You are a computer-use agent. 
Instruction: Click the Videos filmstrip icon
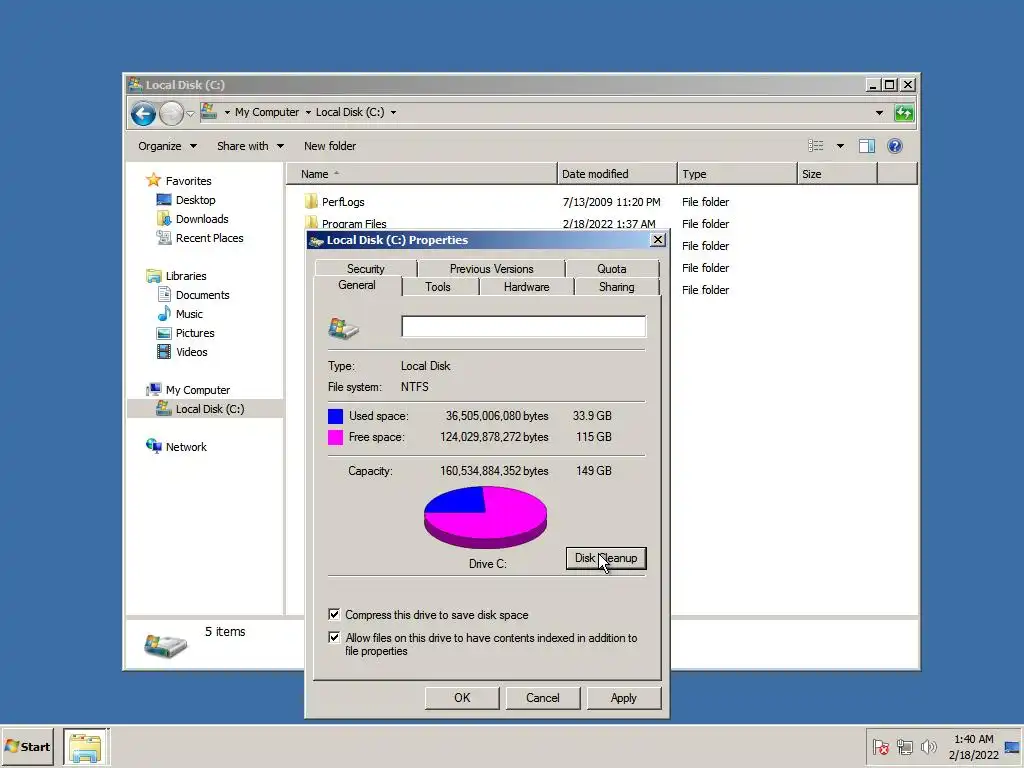pyautogui.click(x=164, y=352)
